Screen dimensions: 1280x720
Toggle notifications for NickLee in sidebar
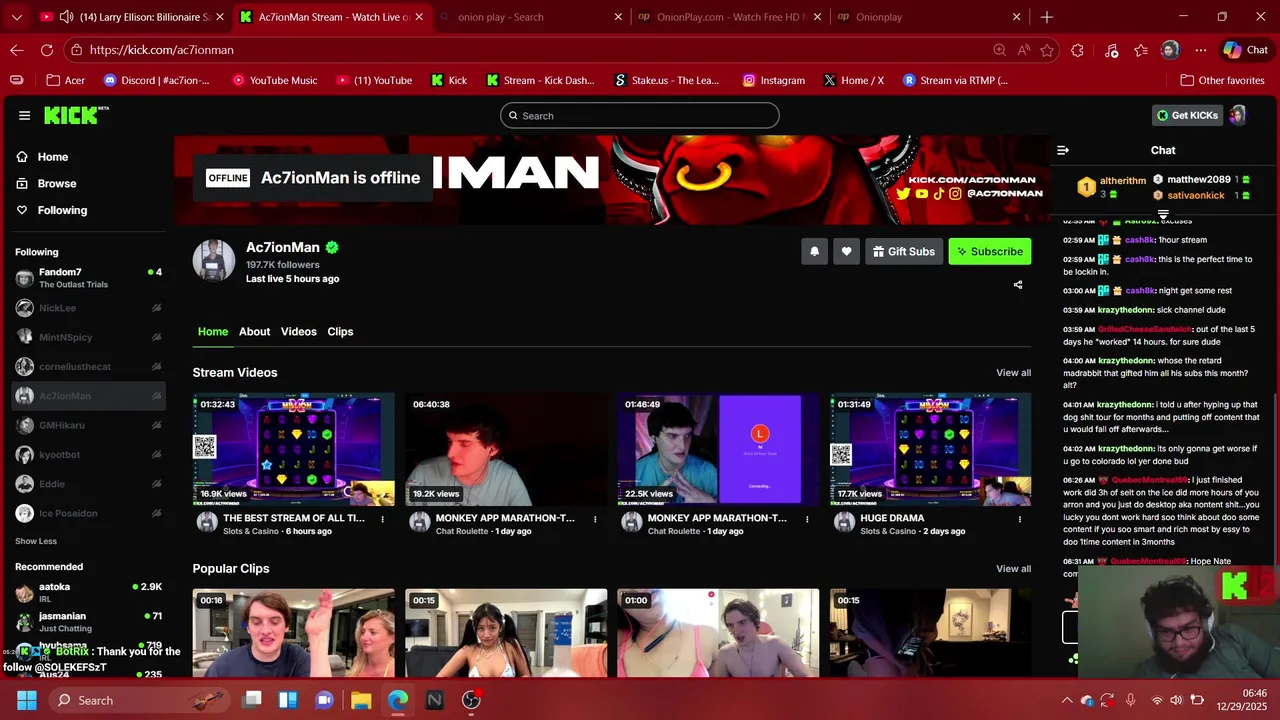156,308
